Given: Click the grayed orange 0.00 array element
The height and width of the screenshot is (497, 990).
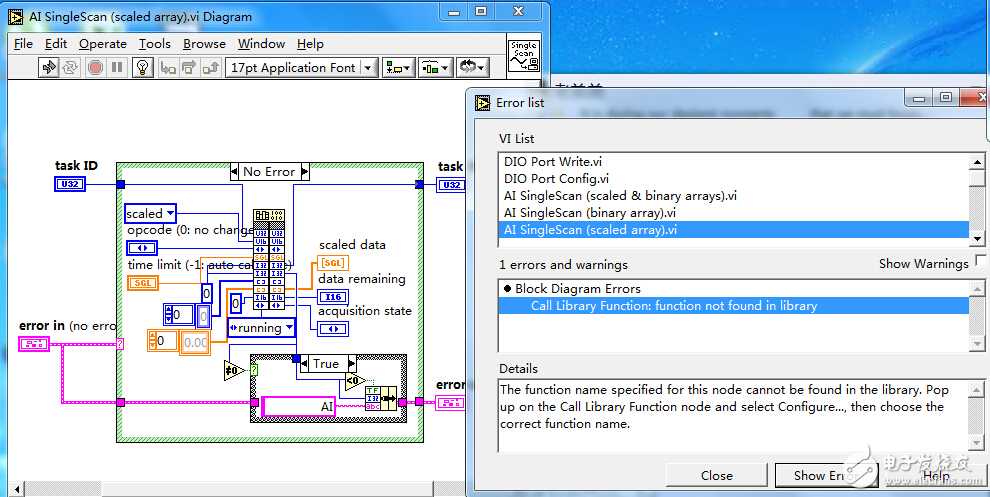Looking at the screenshot, I should point(195,342).
